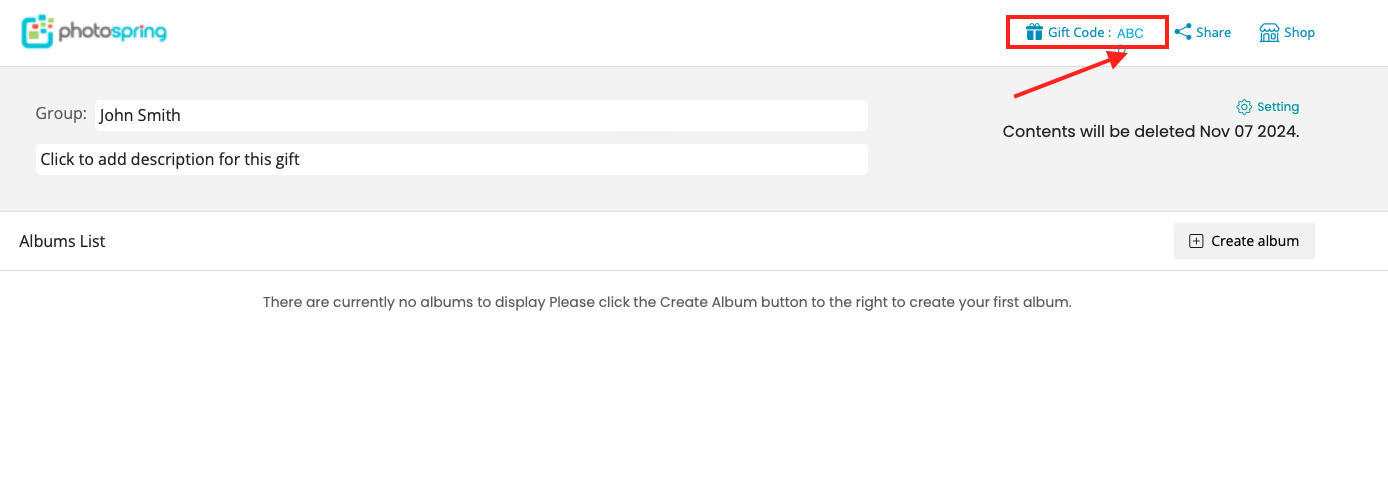Click the Setting gear icon
Screen dimensions: 1388x493
pos(1244,107)
